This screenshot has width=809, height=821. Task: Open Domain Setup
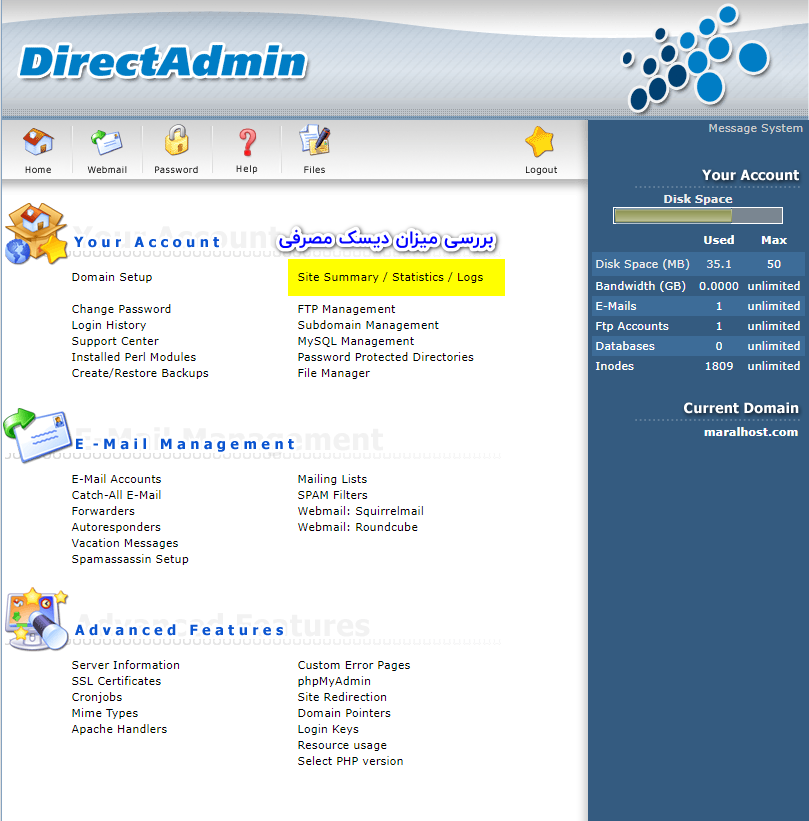(112, 277)
